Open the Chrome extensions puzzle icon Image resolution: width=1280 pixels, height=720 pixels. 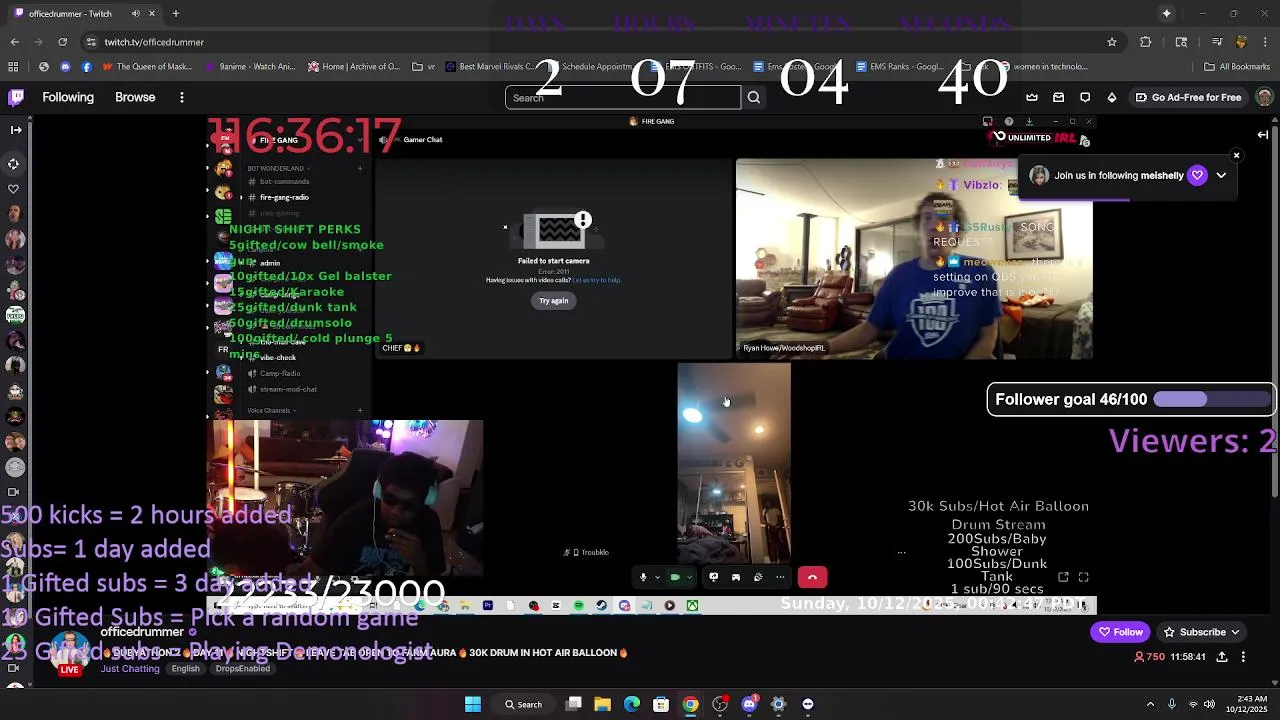coord(1146,42)
